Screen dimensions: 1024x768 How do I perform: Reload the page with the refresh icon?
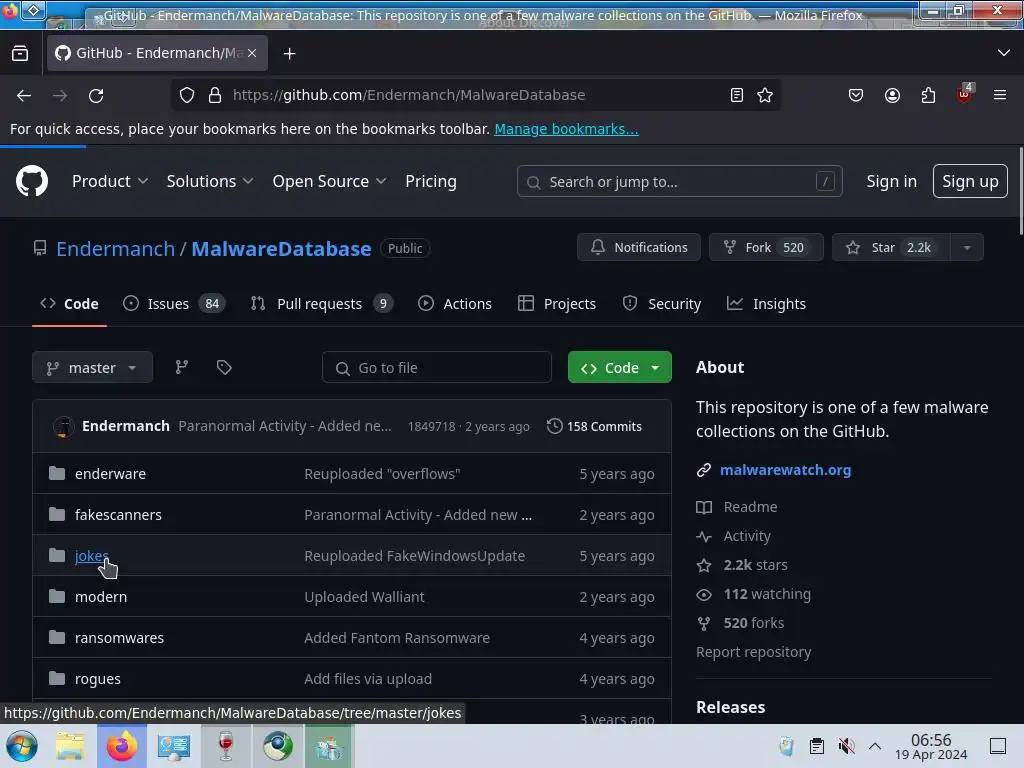click(96, 95)
